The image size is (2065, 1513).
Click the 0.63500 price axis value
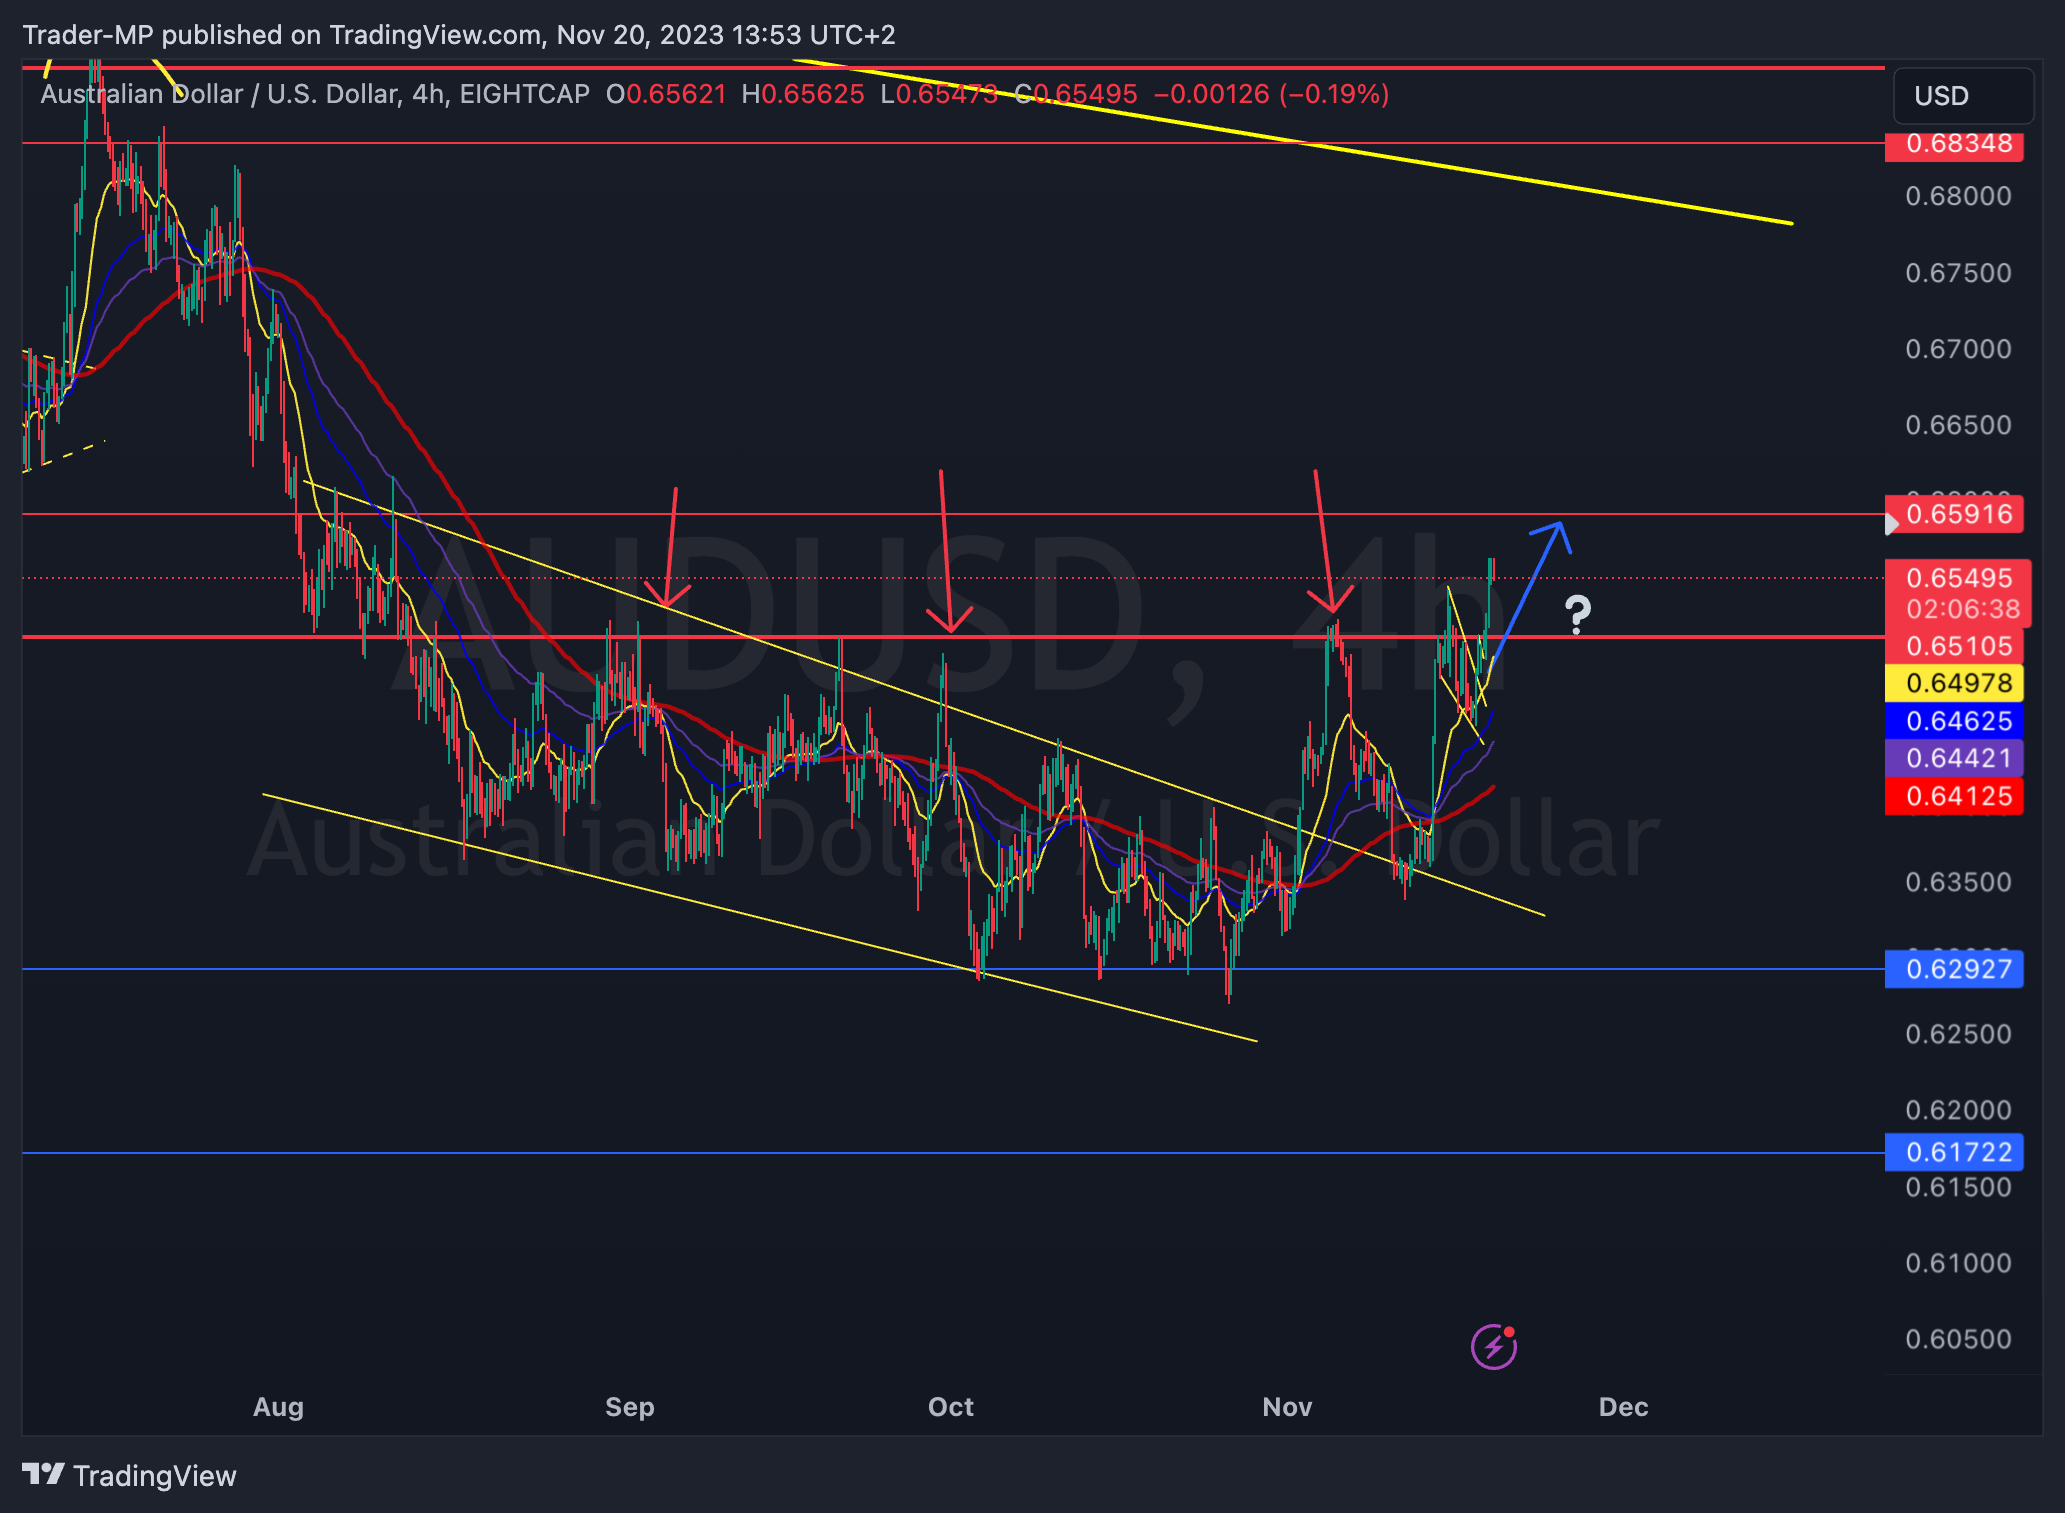[1958, 882]
